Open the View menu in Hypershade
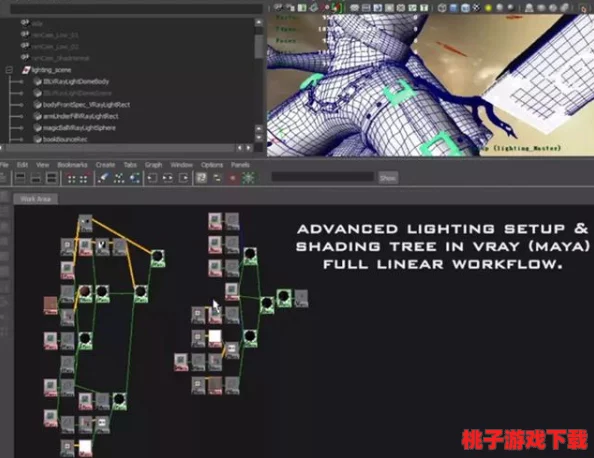Screen dimensions: 594x458 [x=42, y=165]
